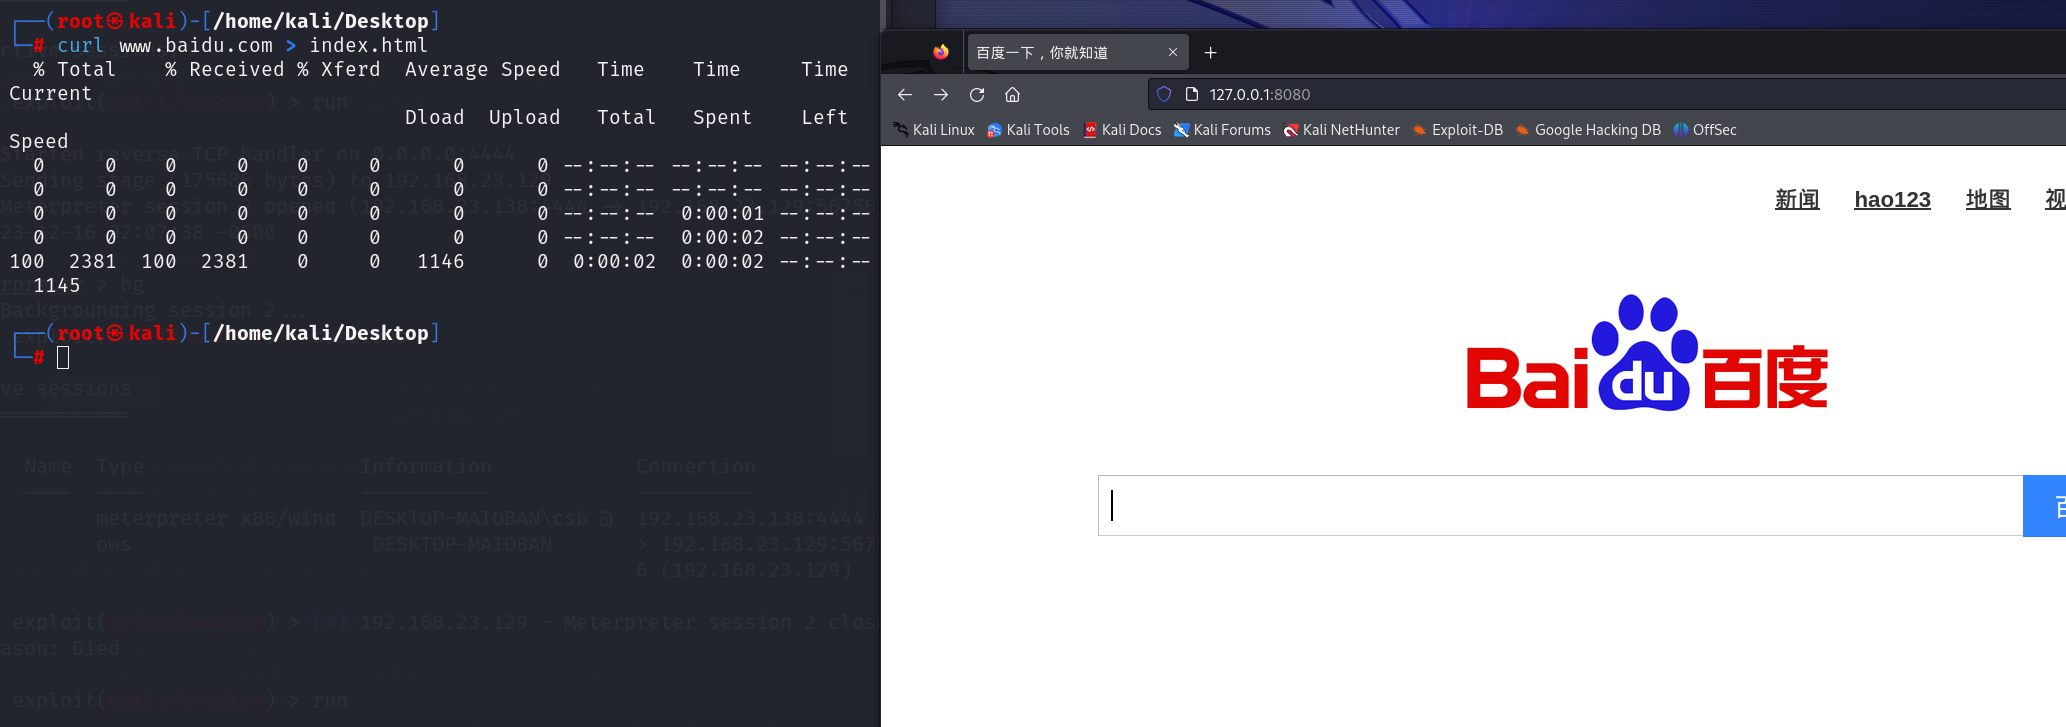Open Exploit-DB bookmark
Viewport: 2066px width, 727px height.
click(x=1457, y=130)
